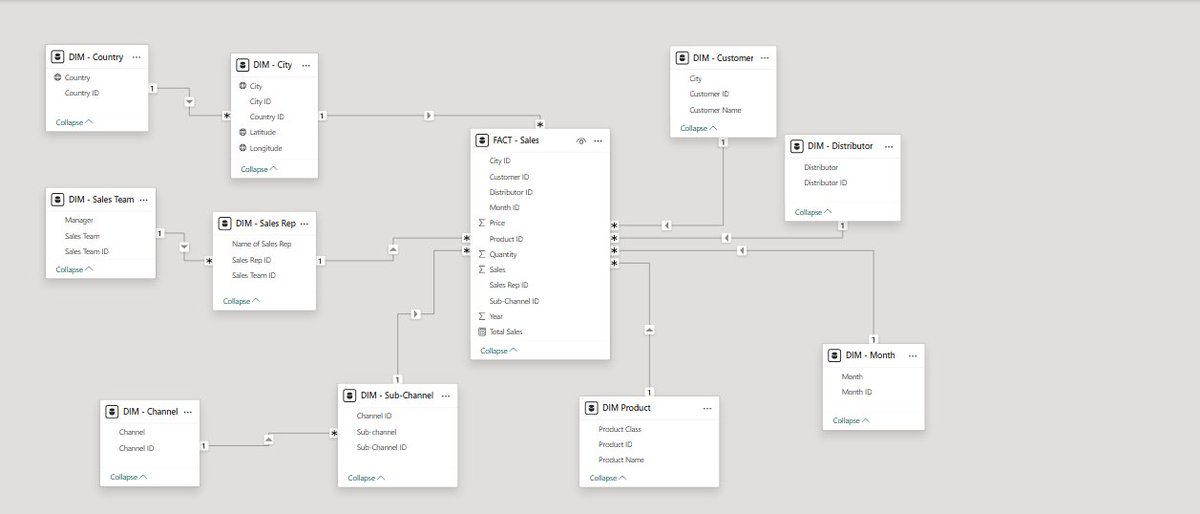Image resolution: width=1200 pixels, height=514 pixels.
Task: Open the DIM - Sales Rep ellipsis menu
Action: coord(304,223)
